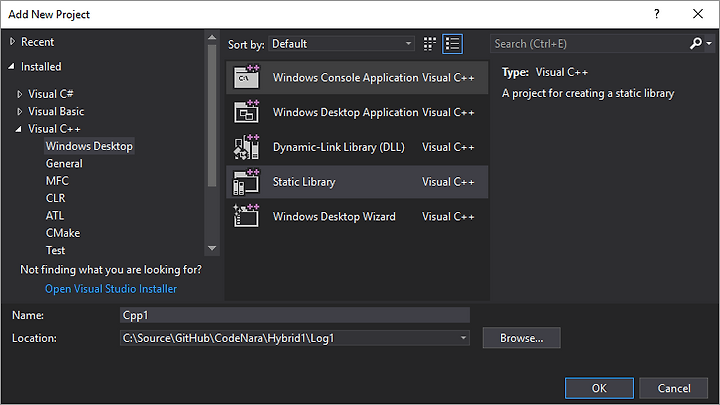Image resolution: width=720 pixels, height=405 pixels.
Task: Click the Visual C++ tree label
Action: (54, 129)
